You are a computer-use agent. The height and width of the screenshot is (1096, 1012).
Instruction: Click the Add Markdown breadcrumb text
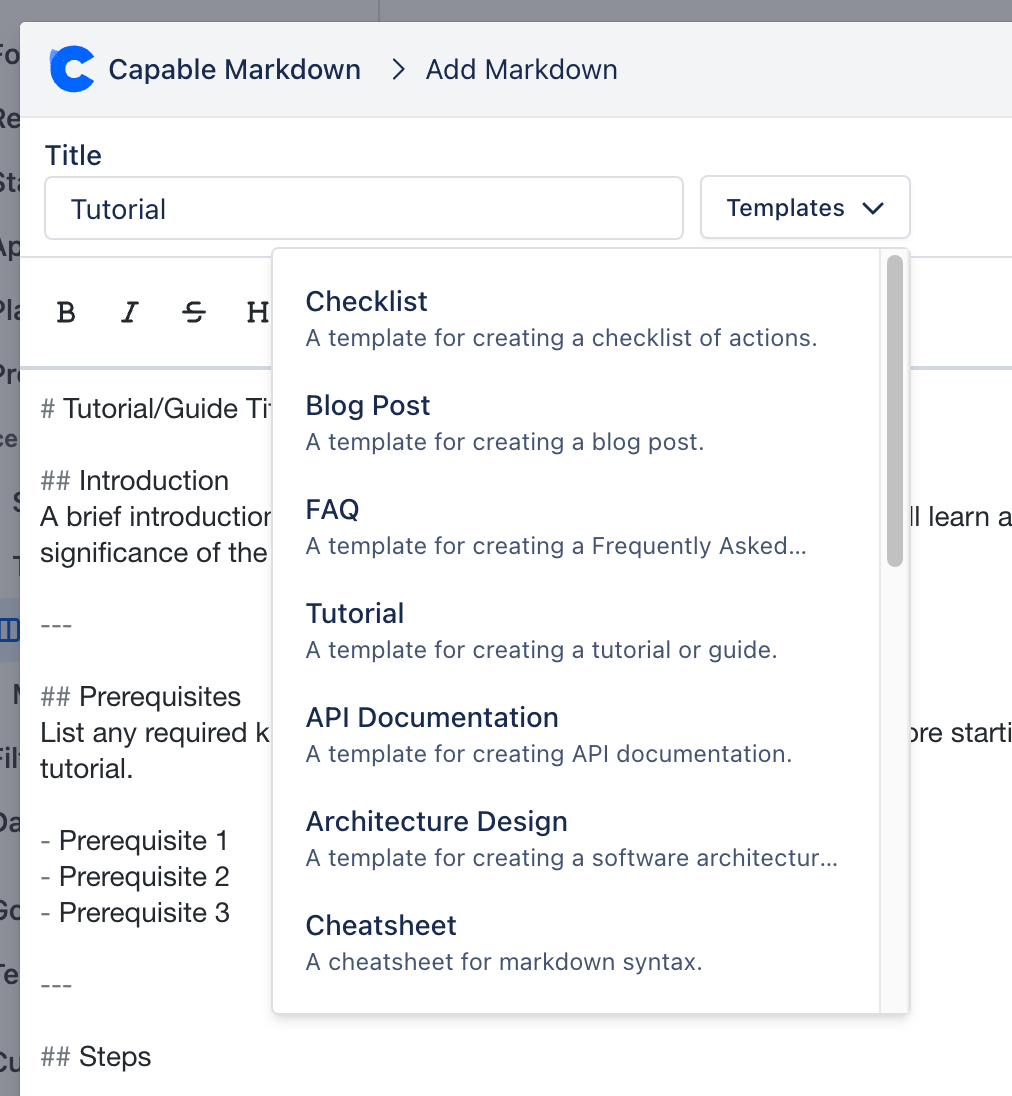(521, 70)
